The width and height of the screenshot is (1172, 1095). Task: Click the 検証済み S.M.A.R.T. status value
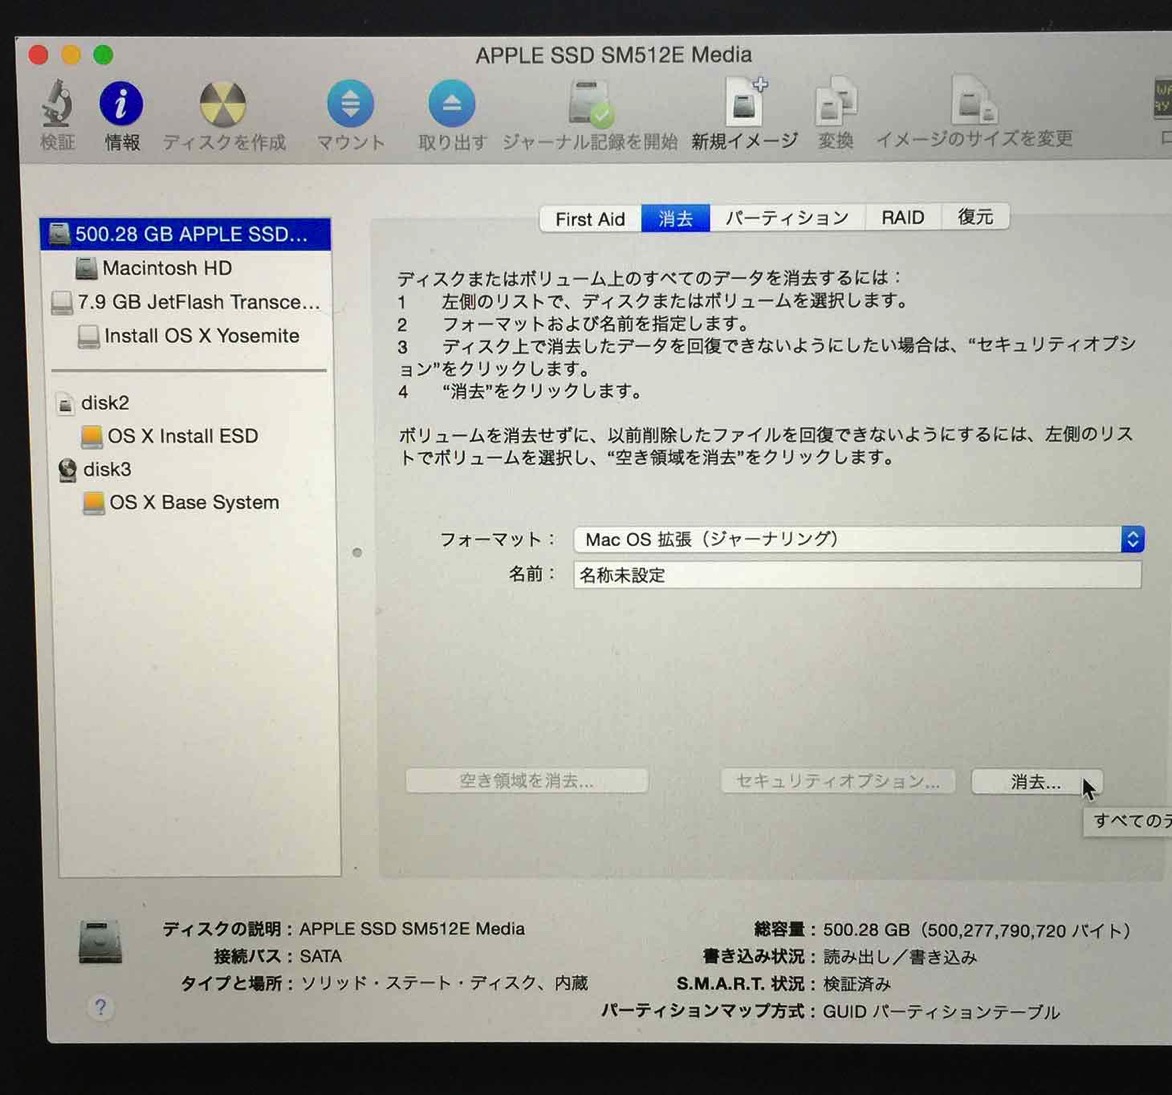pos(857,984)
